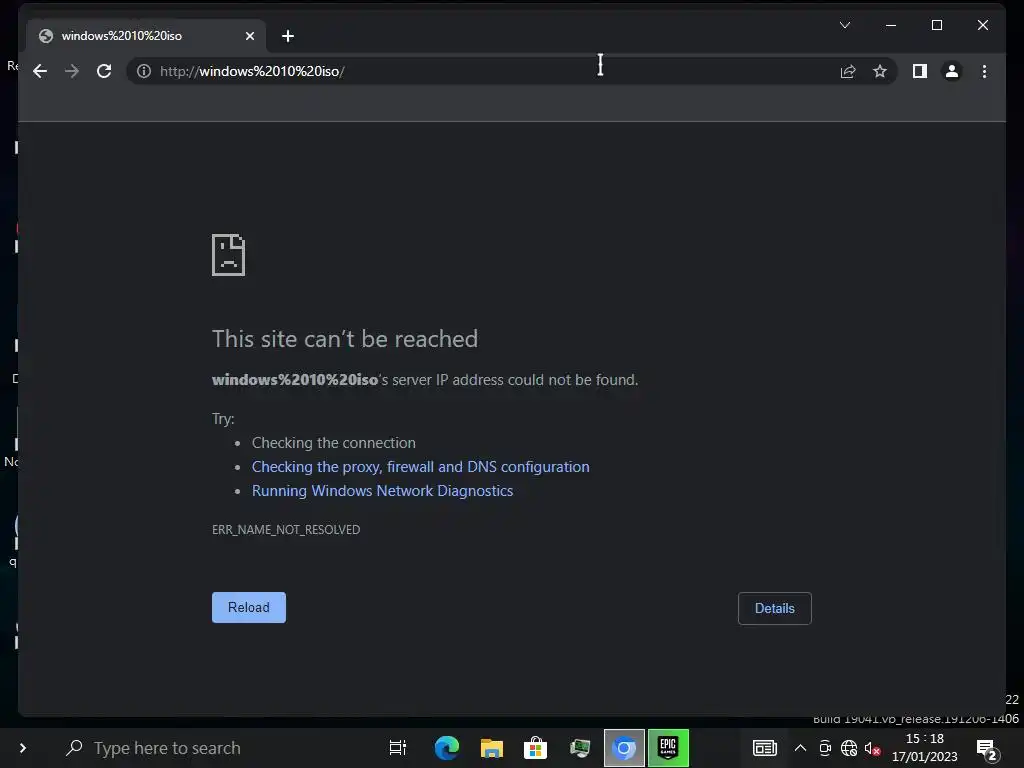Open File Explorer from the taskbar
1024x768 pixels.
pos(492,748)
